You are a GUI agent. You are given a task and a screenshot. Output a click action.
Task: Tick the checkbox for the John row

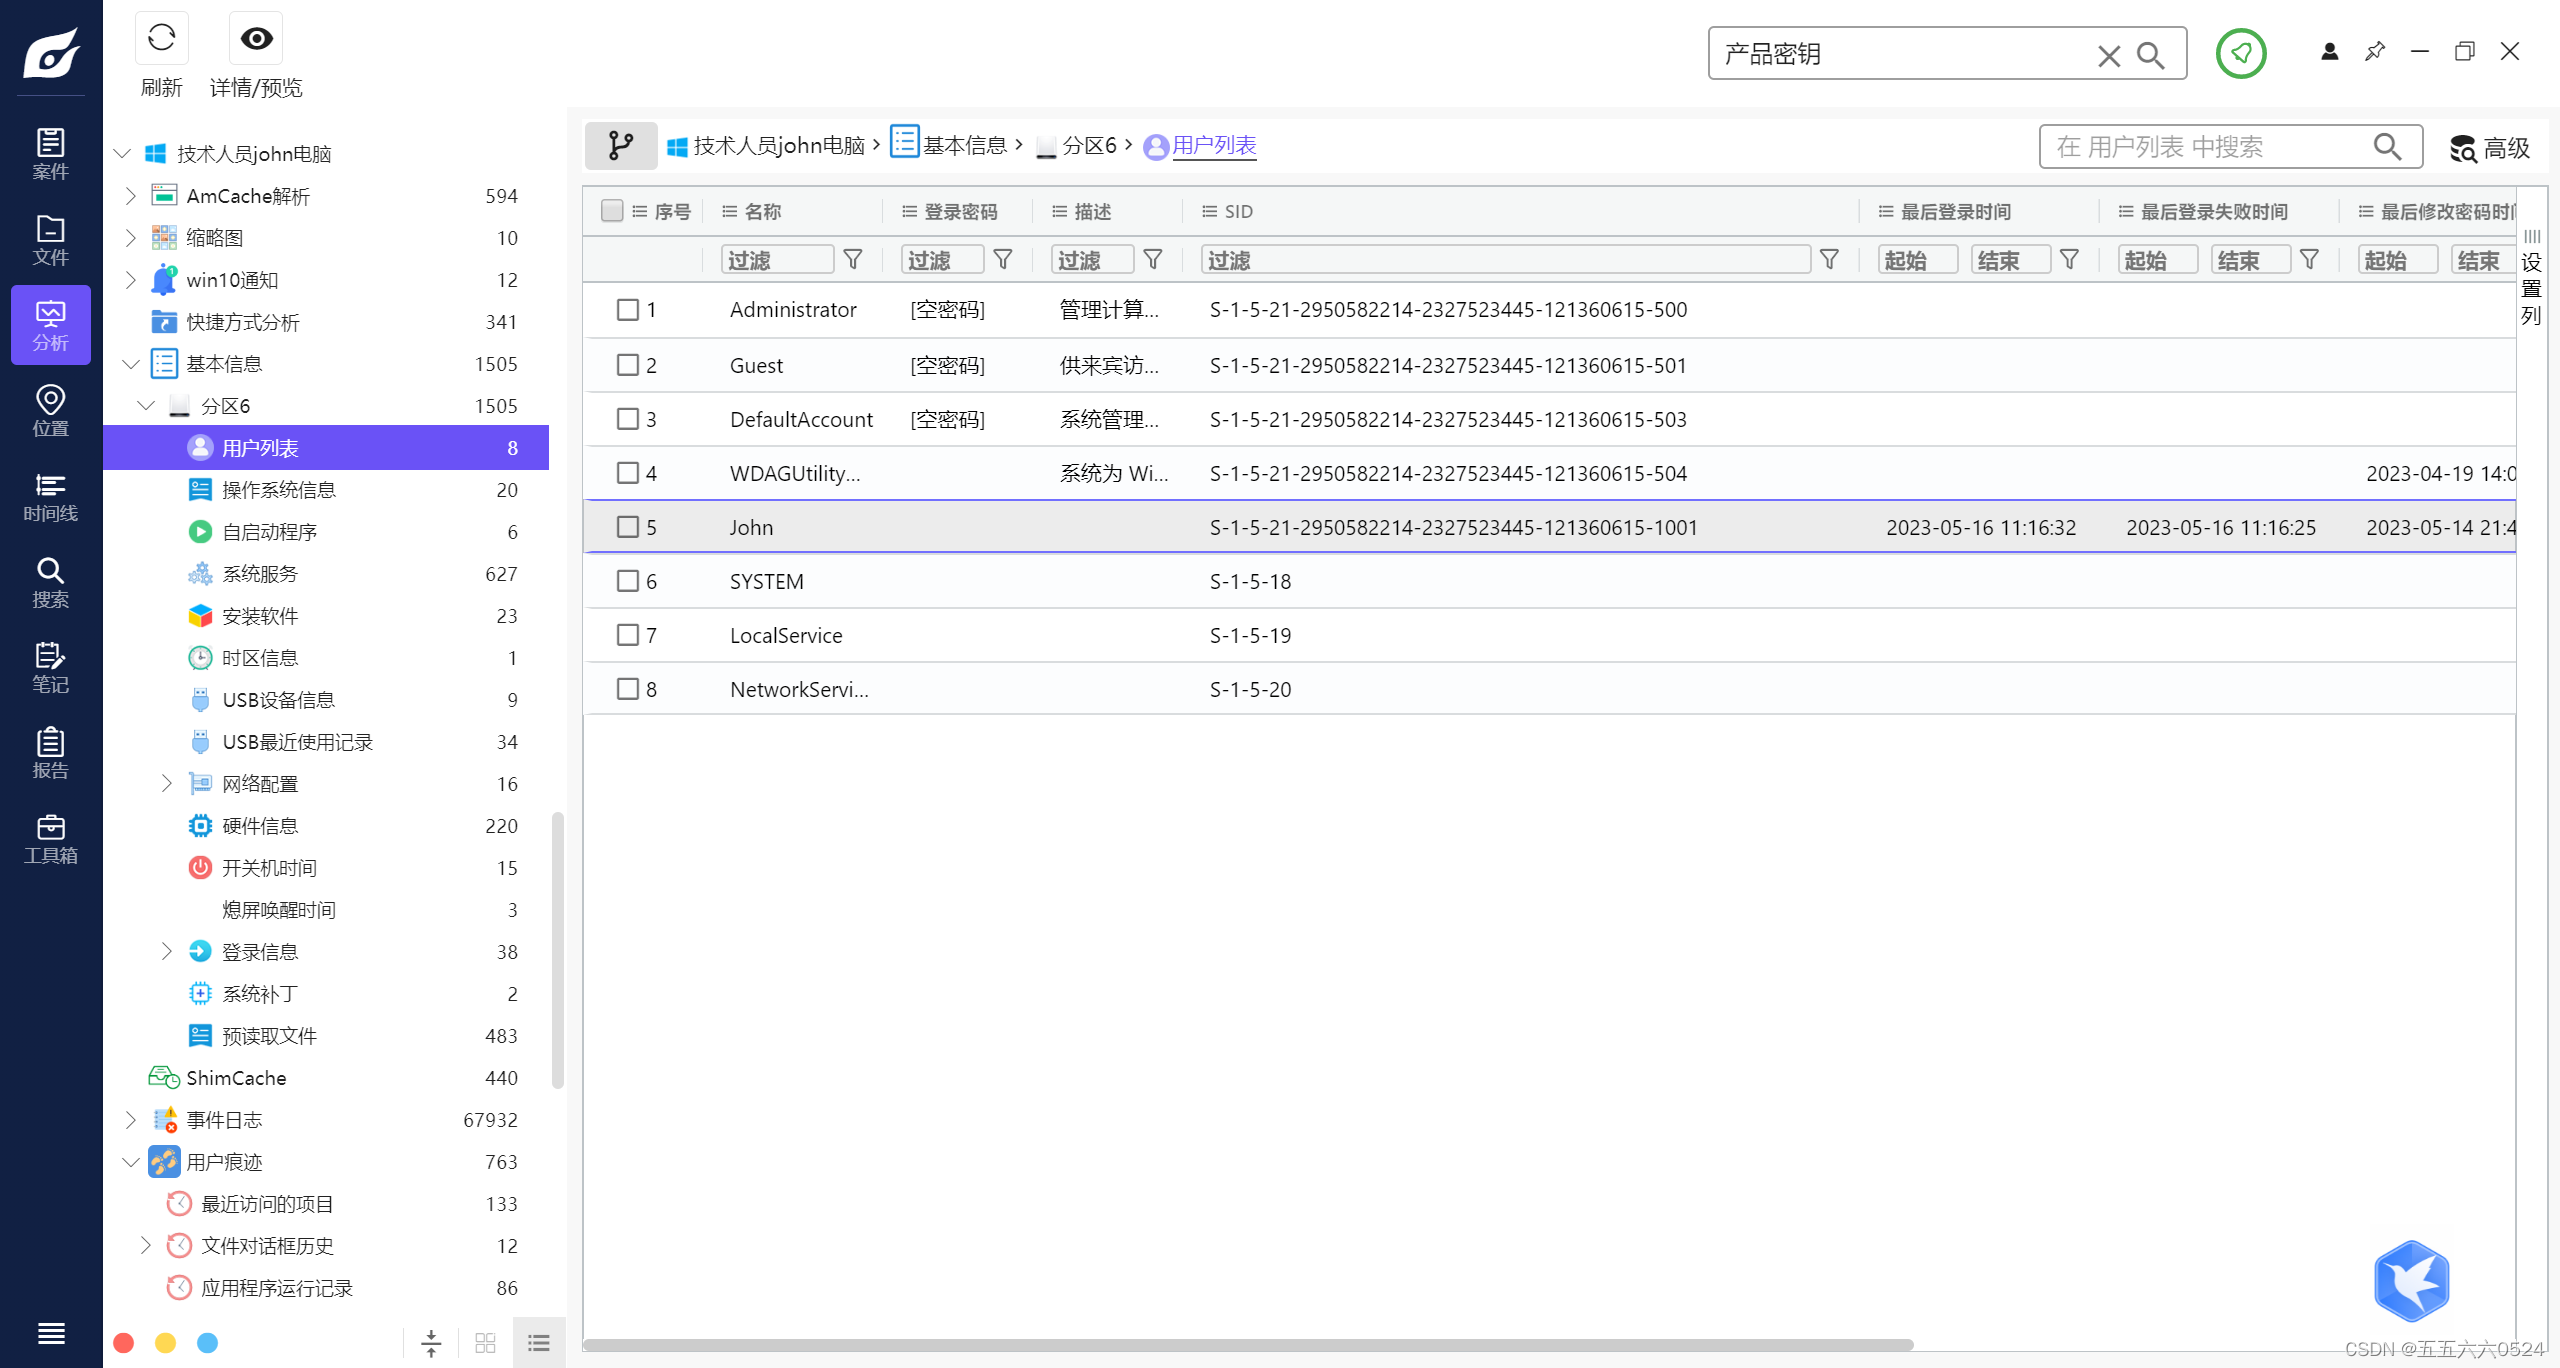pyautogui.click(x=628, y=527)
